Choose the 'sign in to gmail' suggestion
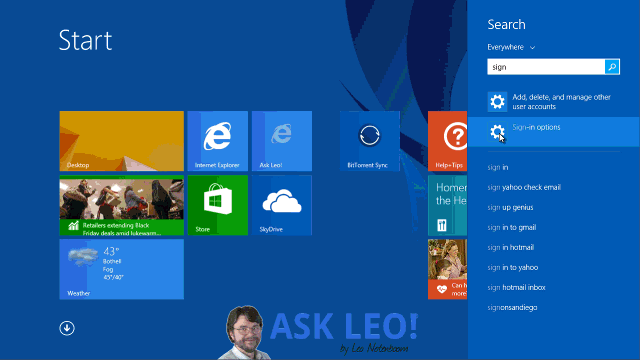The width and height of the screenshot is (640, 360). tap(511, 227)
